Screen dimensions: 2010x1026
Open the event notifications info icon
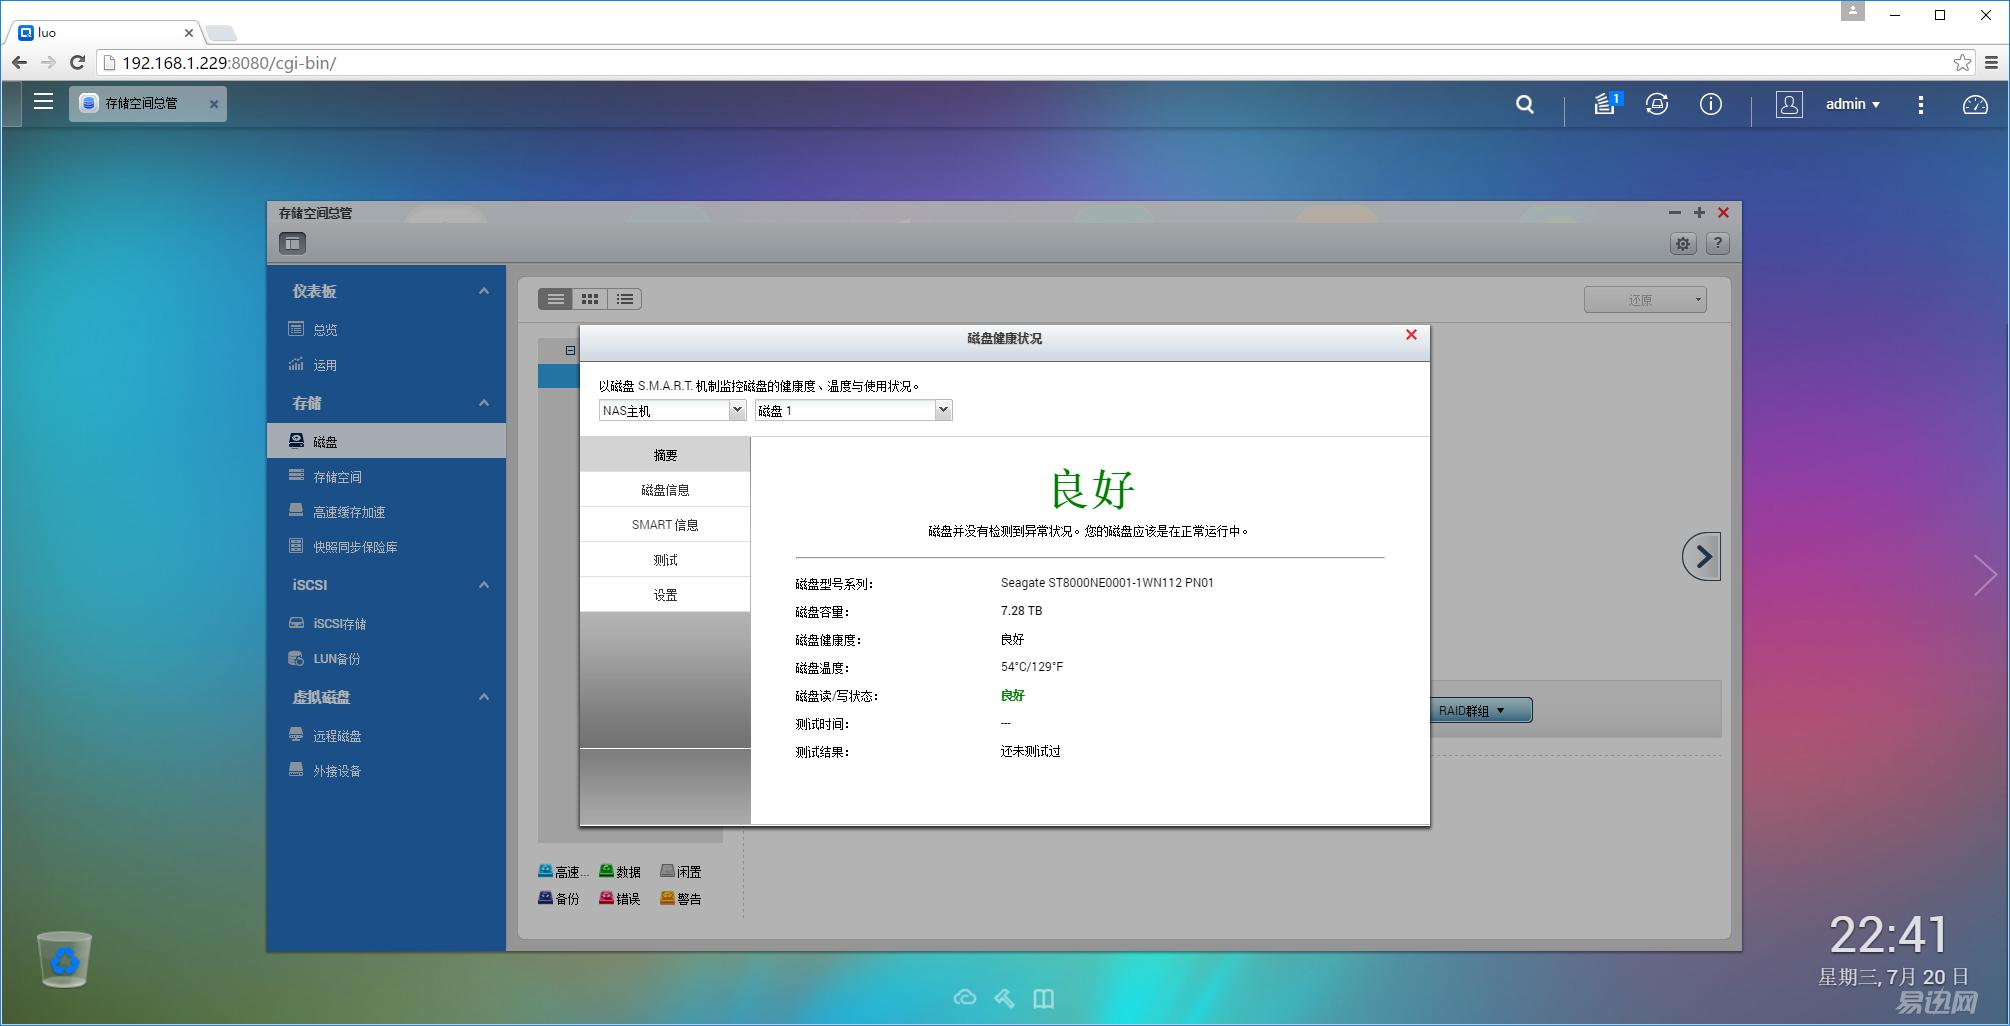1710,104
